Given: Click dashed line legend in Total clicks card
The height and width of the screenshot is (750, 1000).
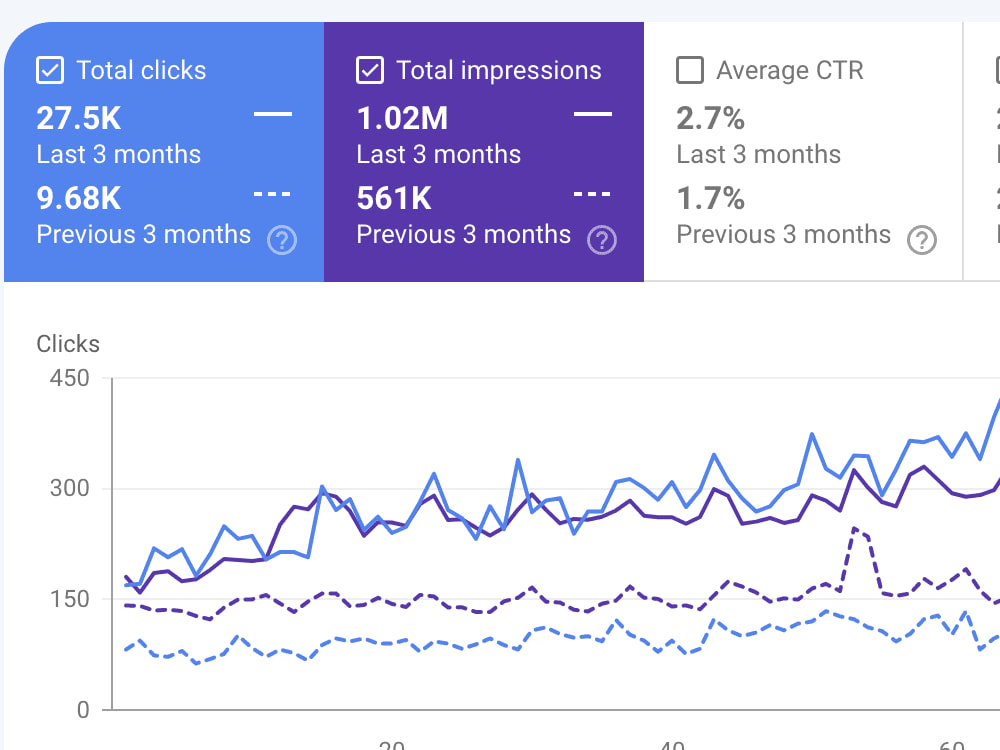Looking at the screenshot, I should pos(273,194).
